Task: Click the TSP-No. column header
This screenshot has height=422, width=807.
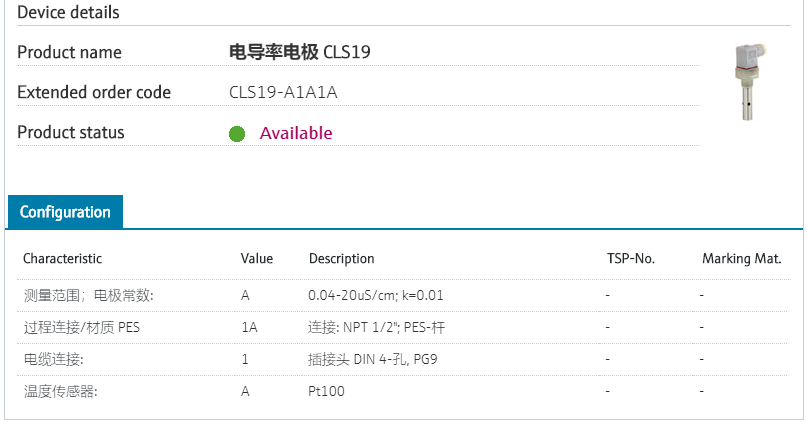Action: (x=631, y=259)
